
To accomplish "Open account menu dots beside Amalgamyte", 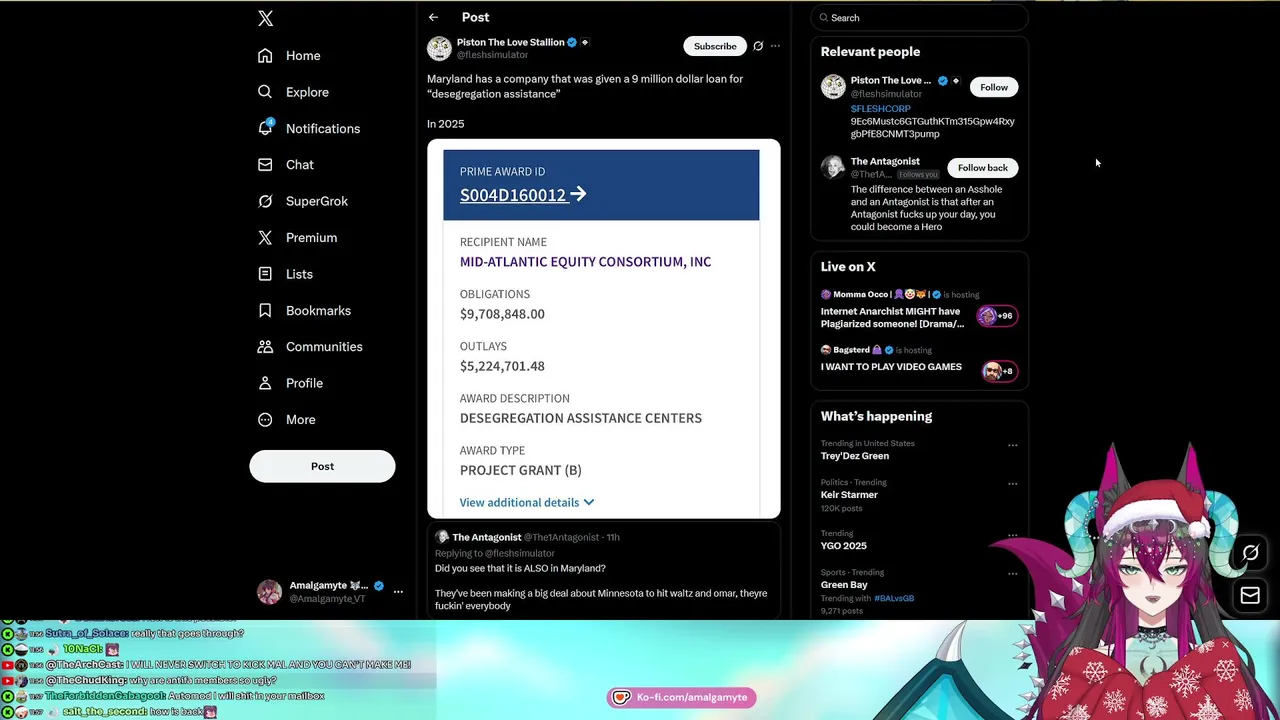I will click(398, 592).
